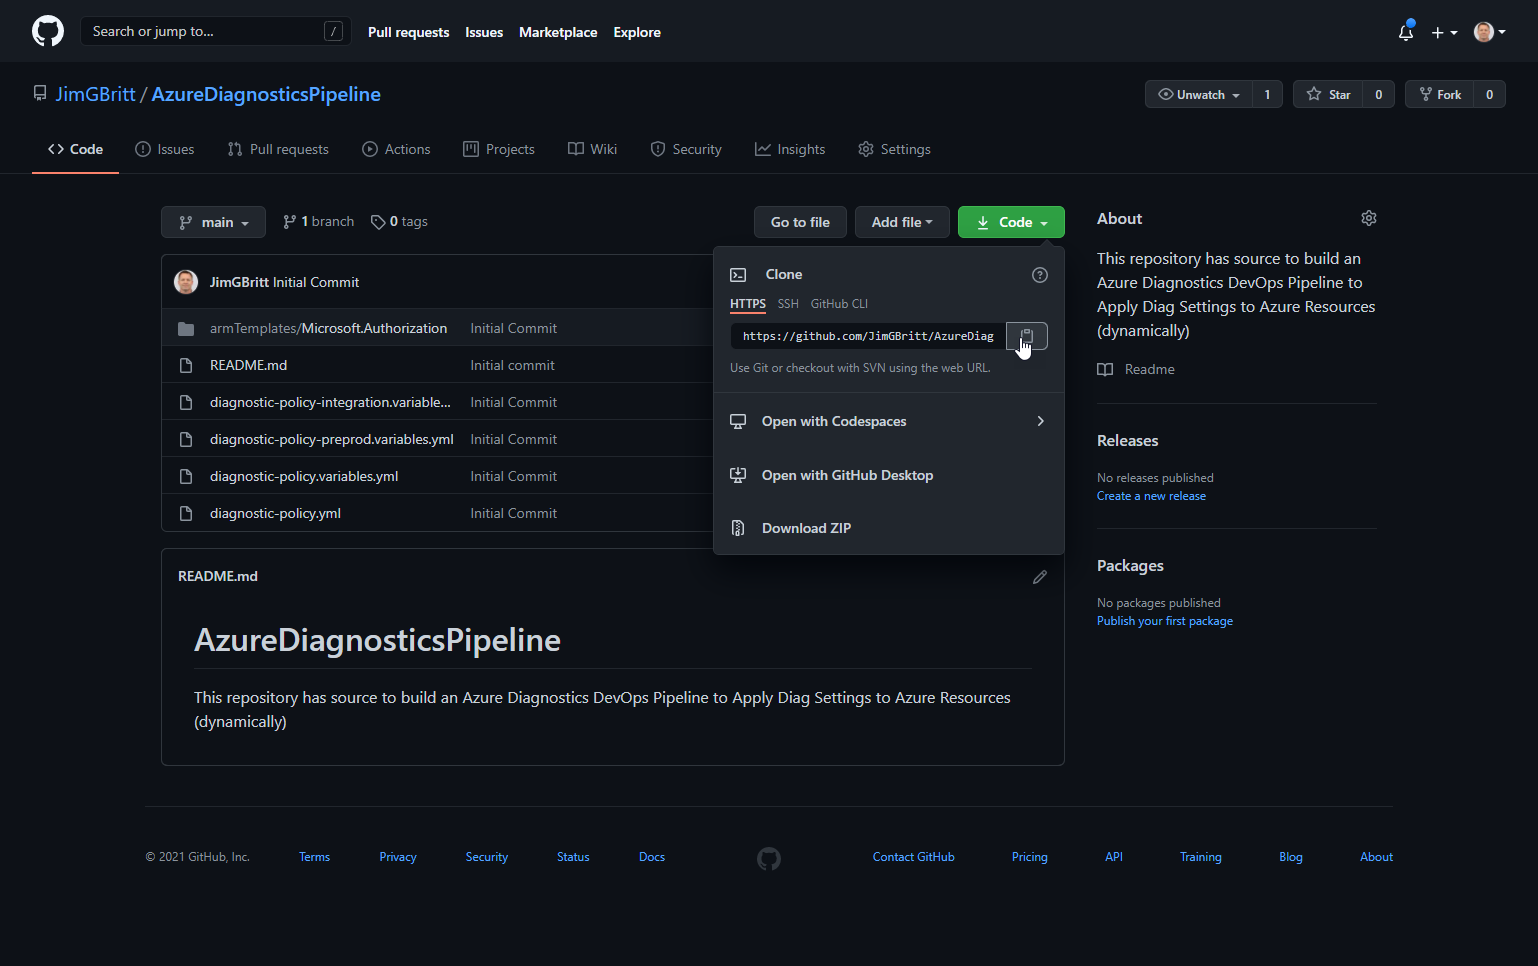Open the footer Status link
Image resolution: width=1538 pixels, height=966 pixels.
[x=573, y=857]
